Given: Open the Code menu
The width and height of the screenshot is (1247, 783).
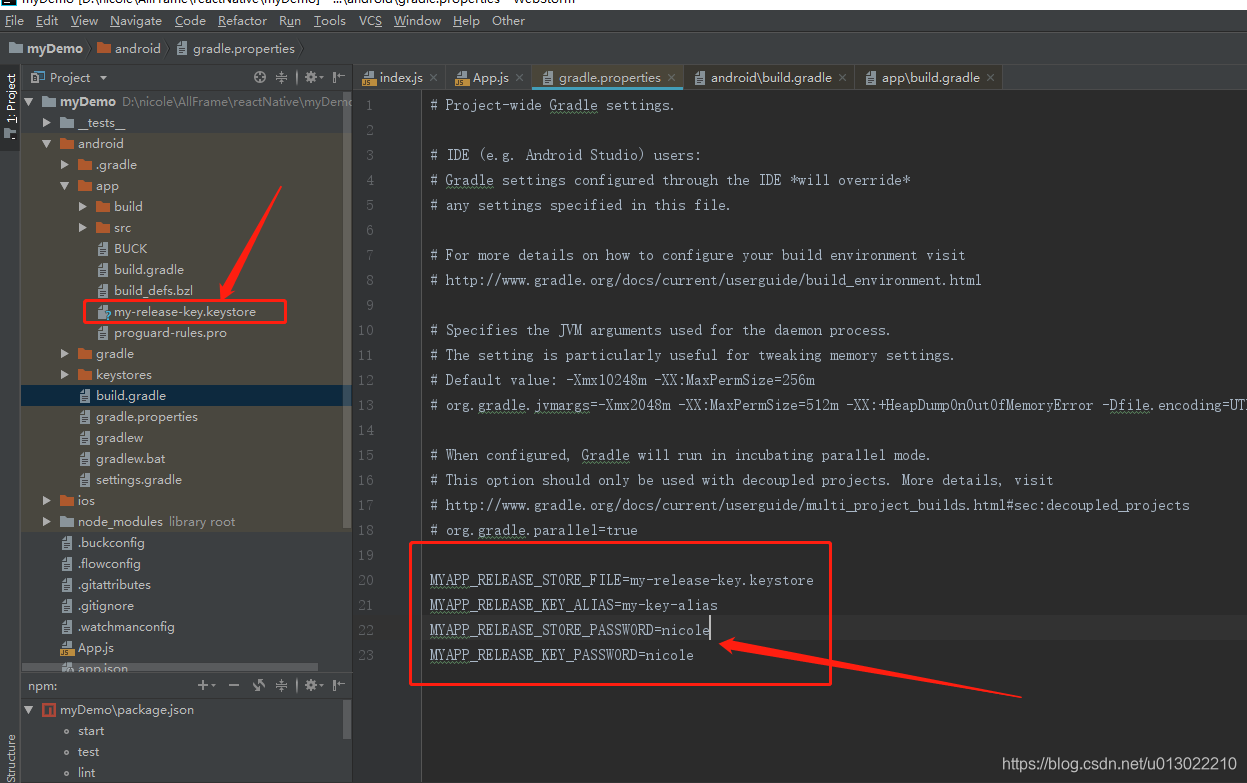Looking at the screenshot, I should click(x=190, y=20).
